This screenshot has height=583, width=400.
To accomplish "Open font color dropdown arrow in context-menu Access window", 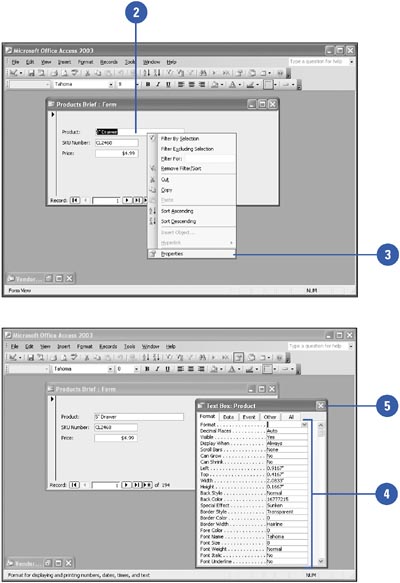I will (239, 85).
